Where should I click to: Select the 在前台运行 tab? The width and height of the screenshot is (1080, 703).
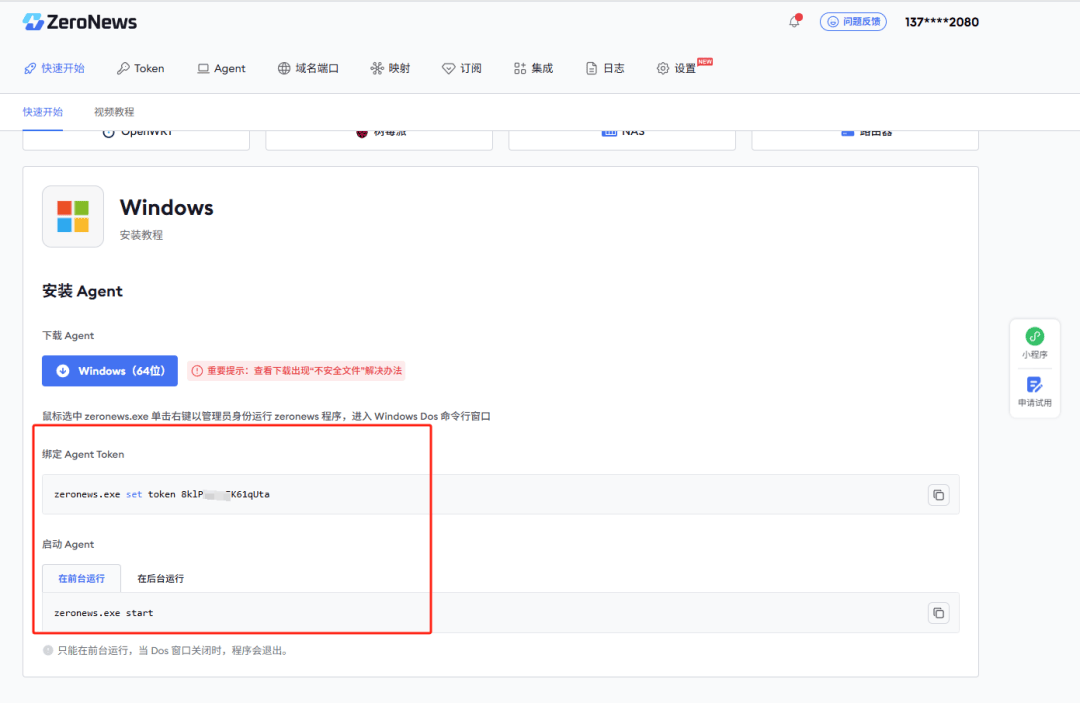click(x=81, y=578)
